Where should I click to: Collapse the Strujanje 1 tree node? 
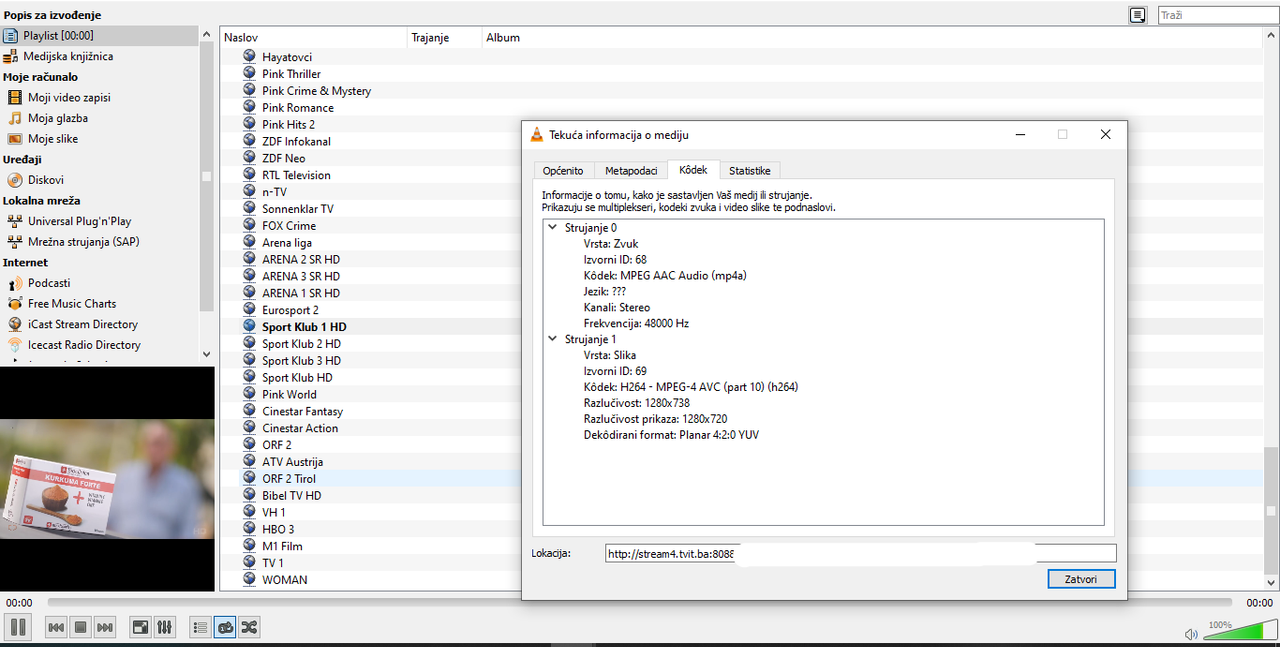(552, 339)
